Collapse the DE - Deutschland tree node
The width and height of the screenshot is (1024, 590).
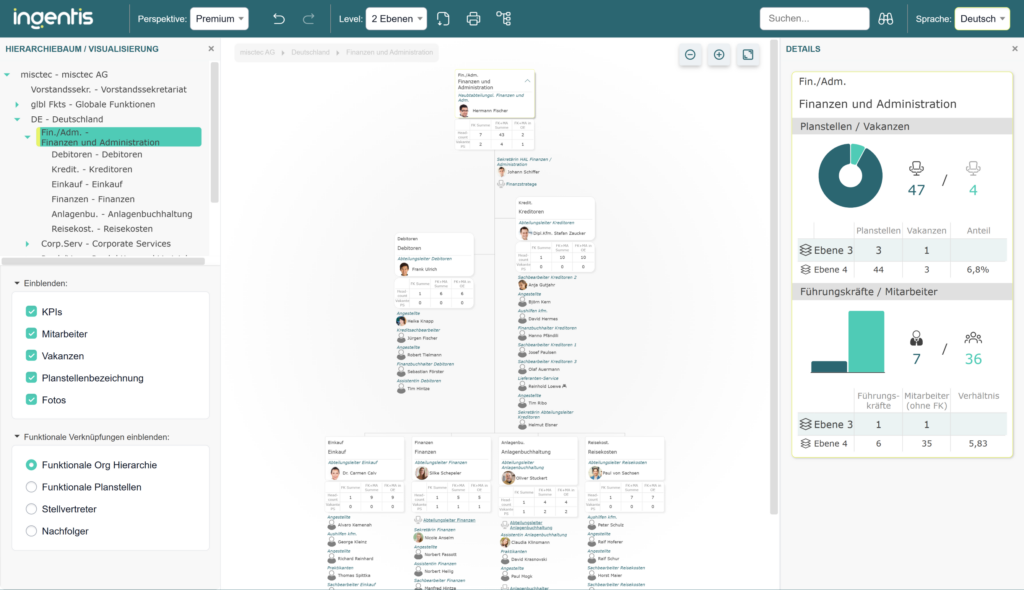click(x=17, y=120)
